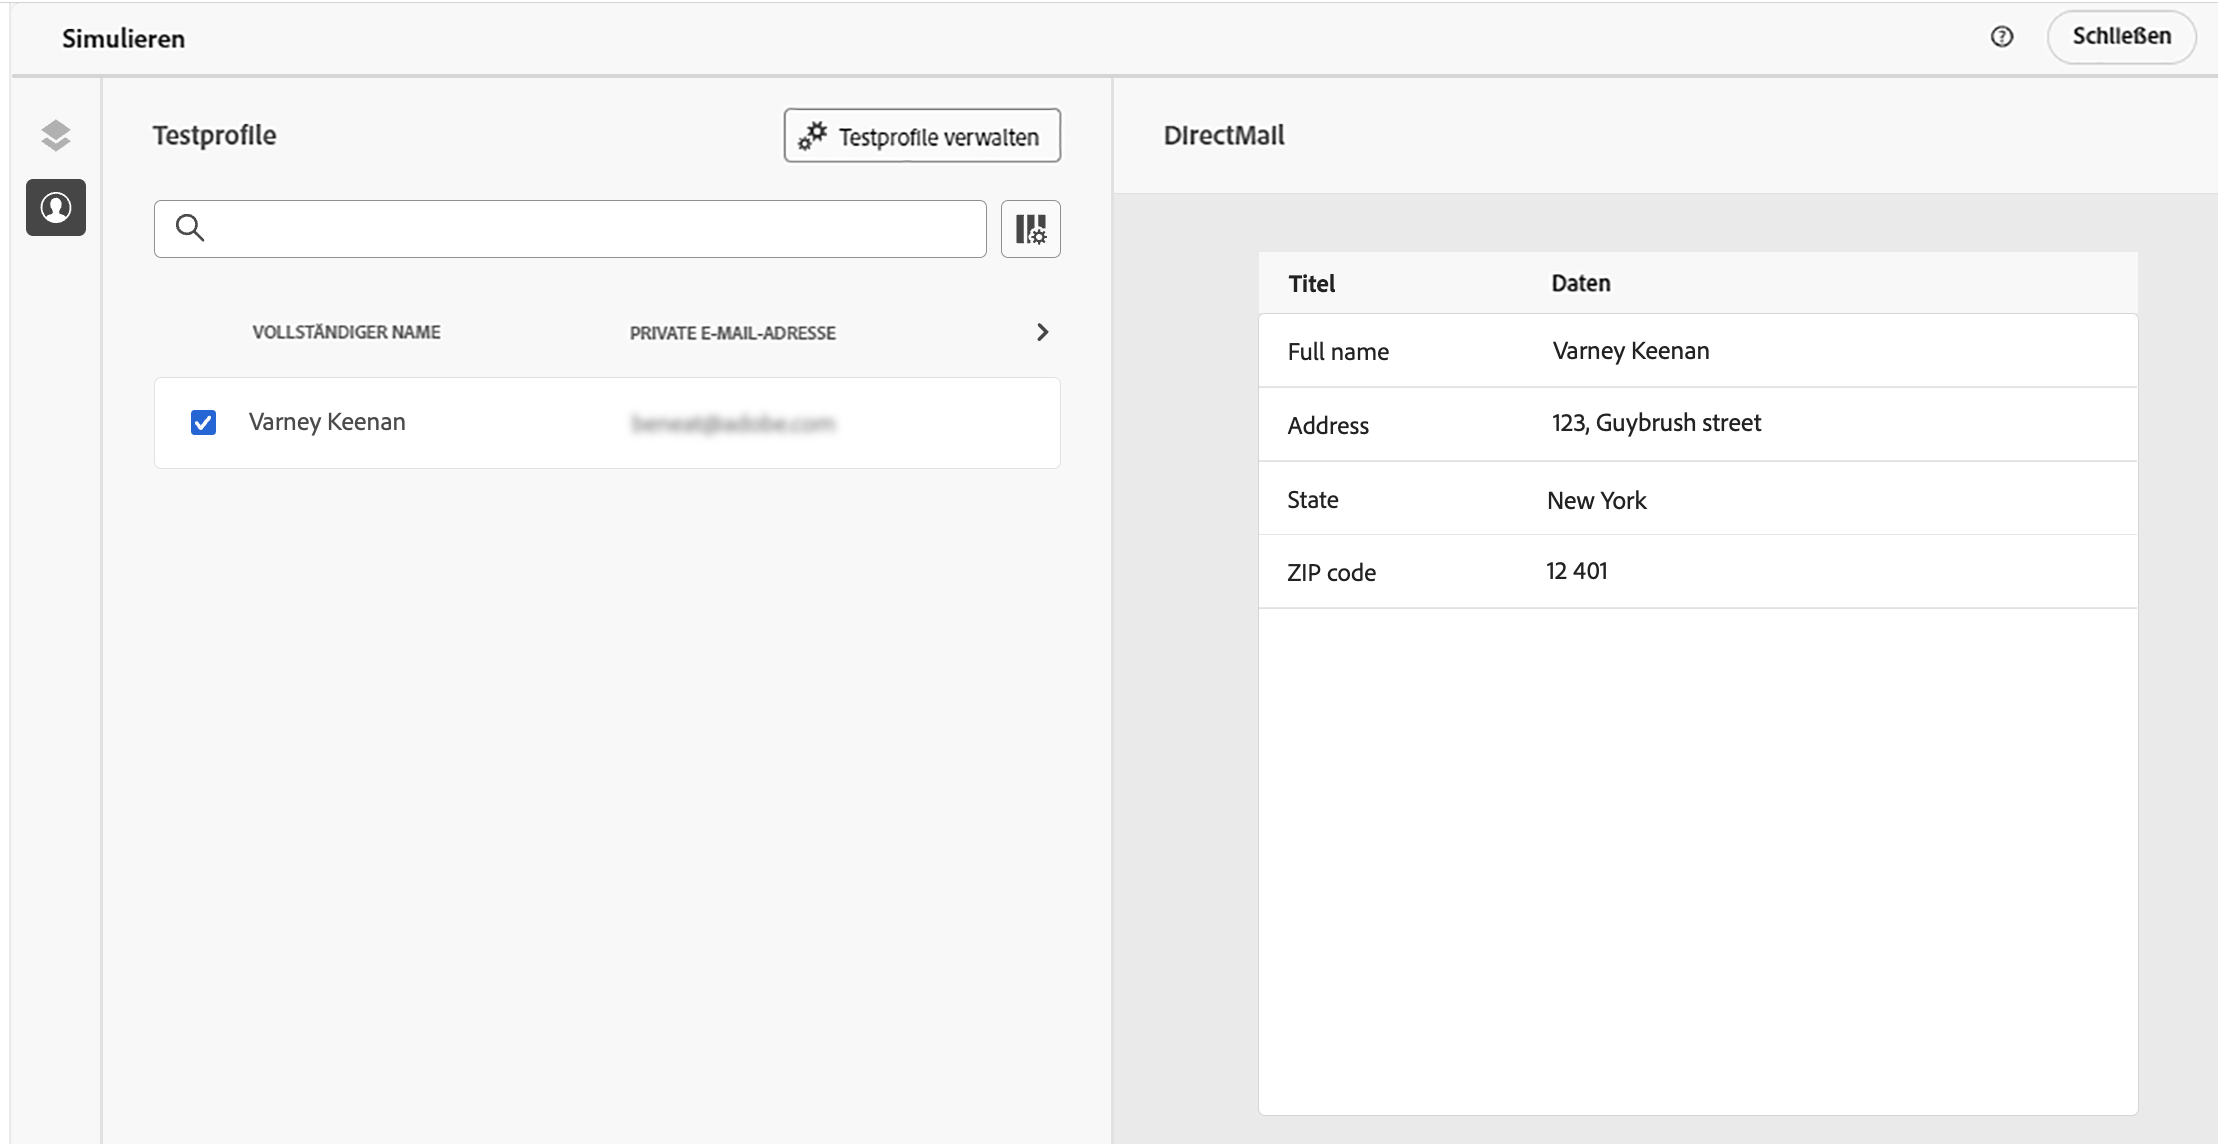The height and width of the screenshot is (1144, 2218).
Task: Click the search magnifier icon
Action: point(190,228)
